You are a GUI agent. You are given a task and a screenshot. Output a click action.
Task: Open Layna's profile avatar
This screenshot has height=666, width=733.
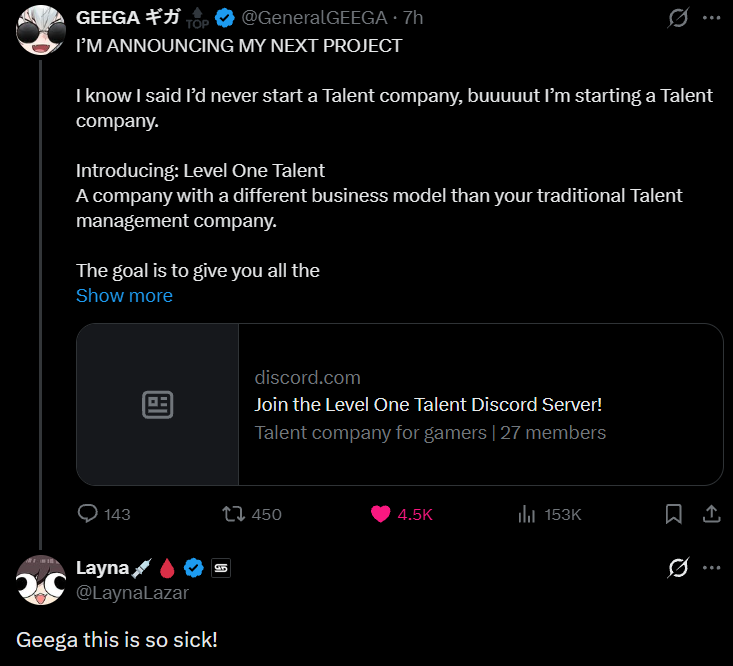(x=41, y=580)
